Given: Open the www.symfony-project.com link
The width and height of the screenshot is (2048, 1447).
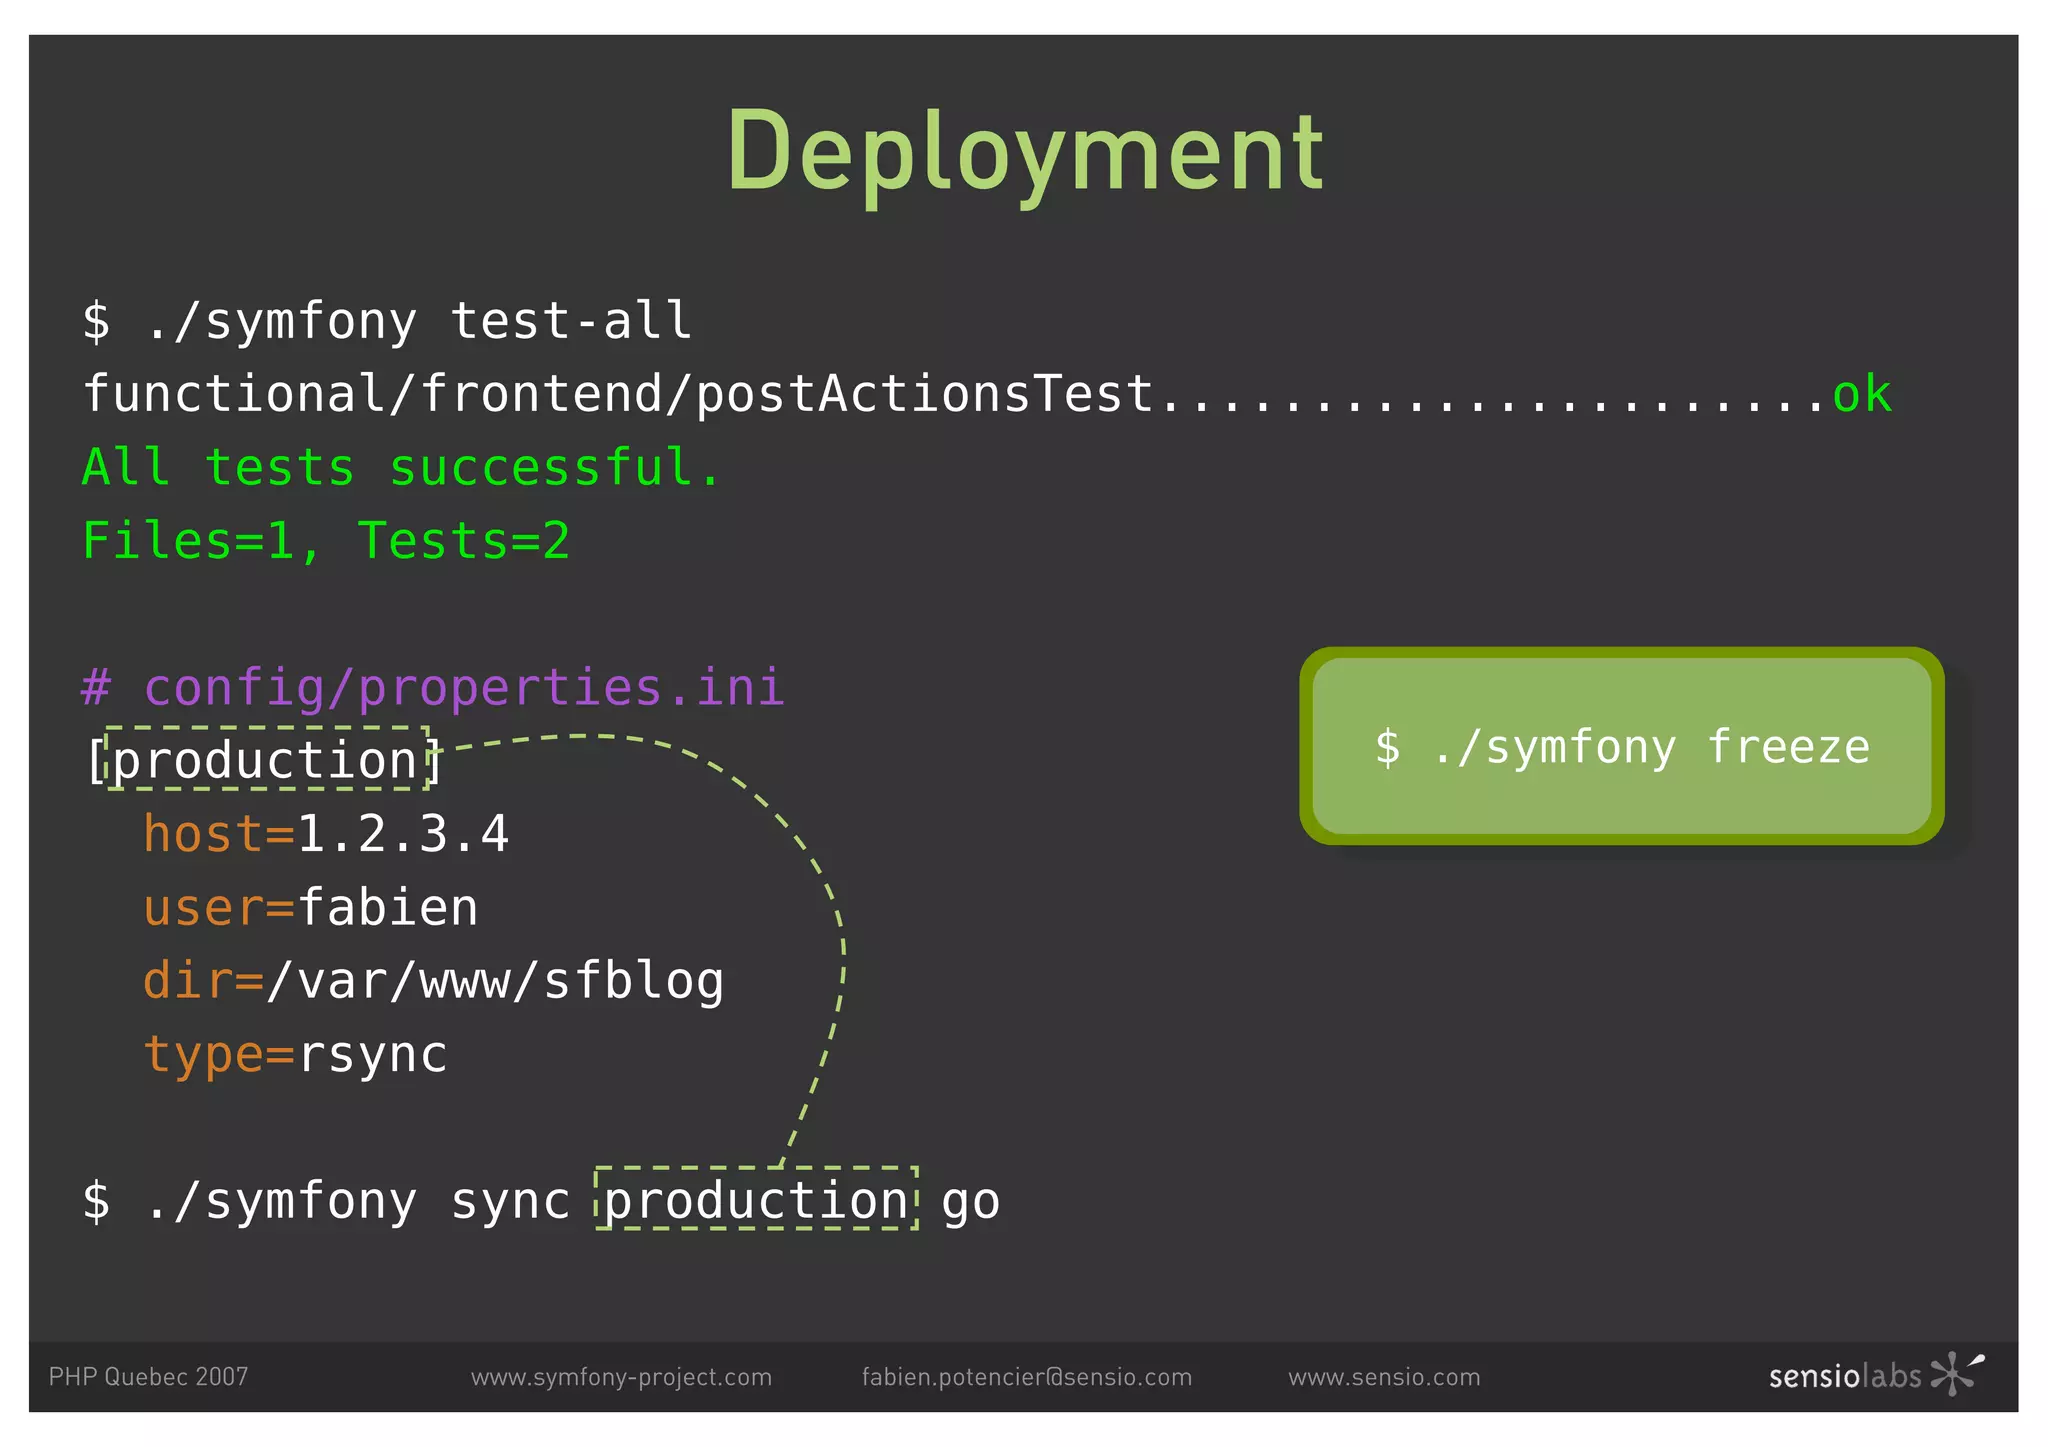Looking at the screenshot, I should click(621, 1378).
